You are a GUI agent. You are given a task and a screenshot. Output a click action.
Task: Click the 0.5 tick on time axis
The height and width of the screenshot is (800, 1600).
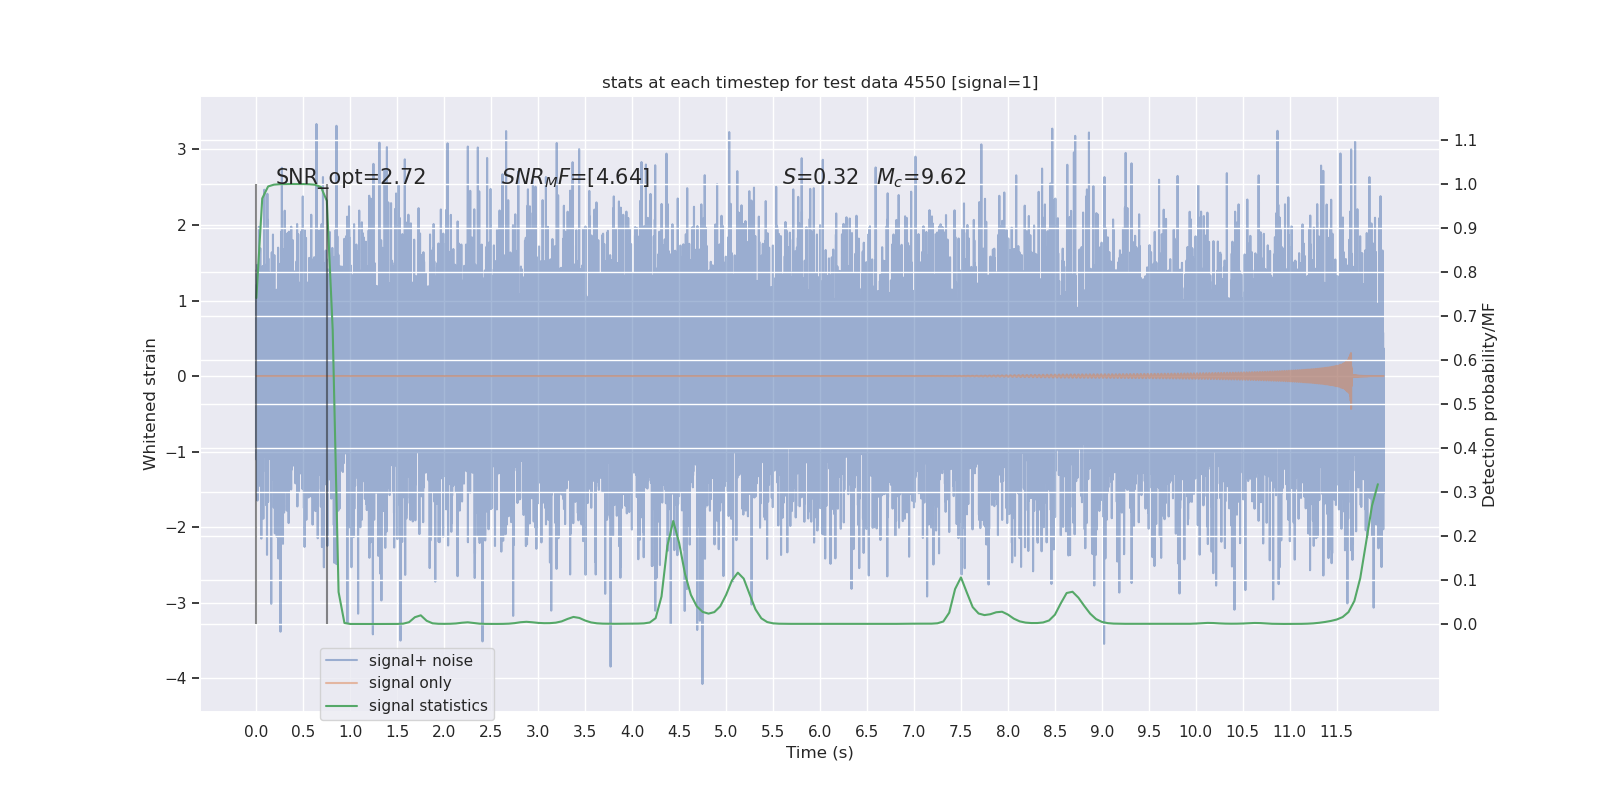click(303, 731)
